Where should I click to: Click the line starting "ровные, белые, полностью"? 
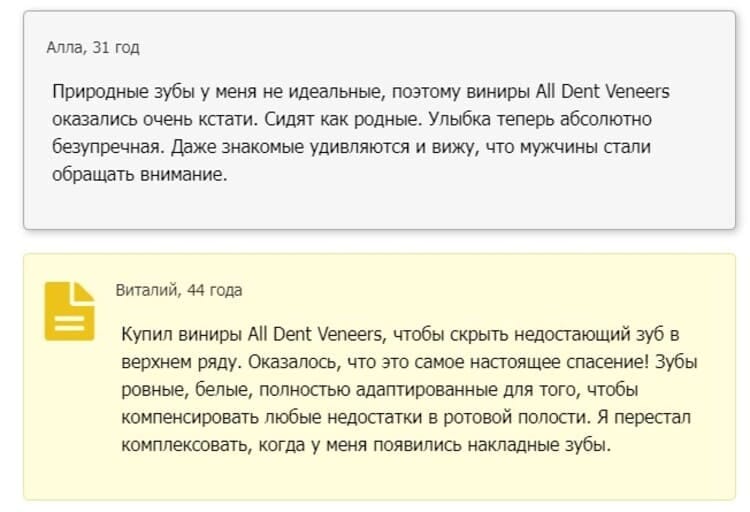[x=380, y=389]
